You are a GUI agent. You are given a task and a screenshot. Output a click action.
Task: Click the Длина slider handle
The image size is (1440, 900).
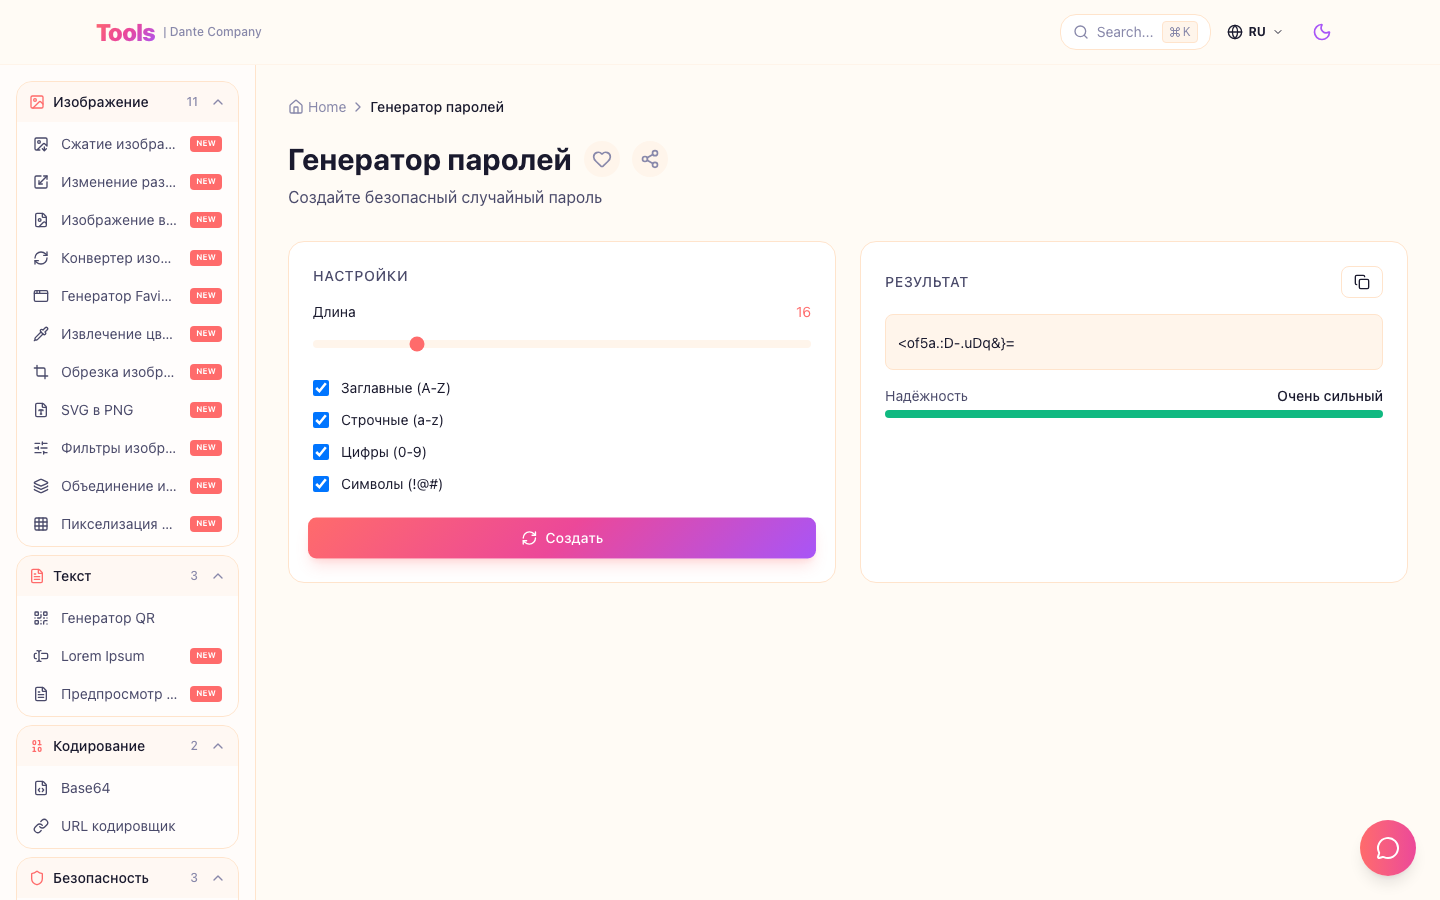click(x=417, y=344)
